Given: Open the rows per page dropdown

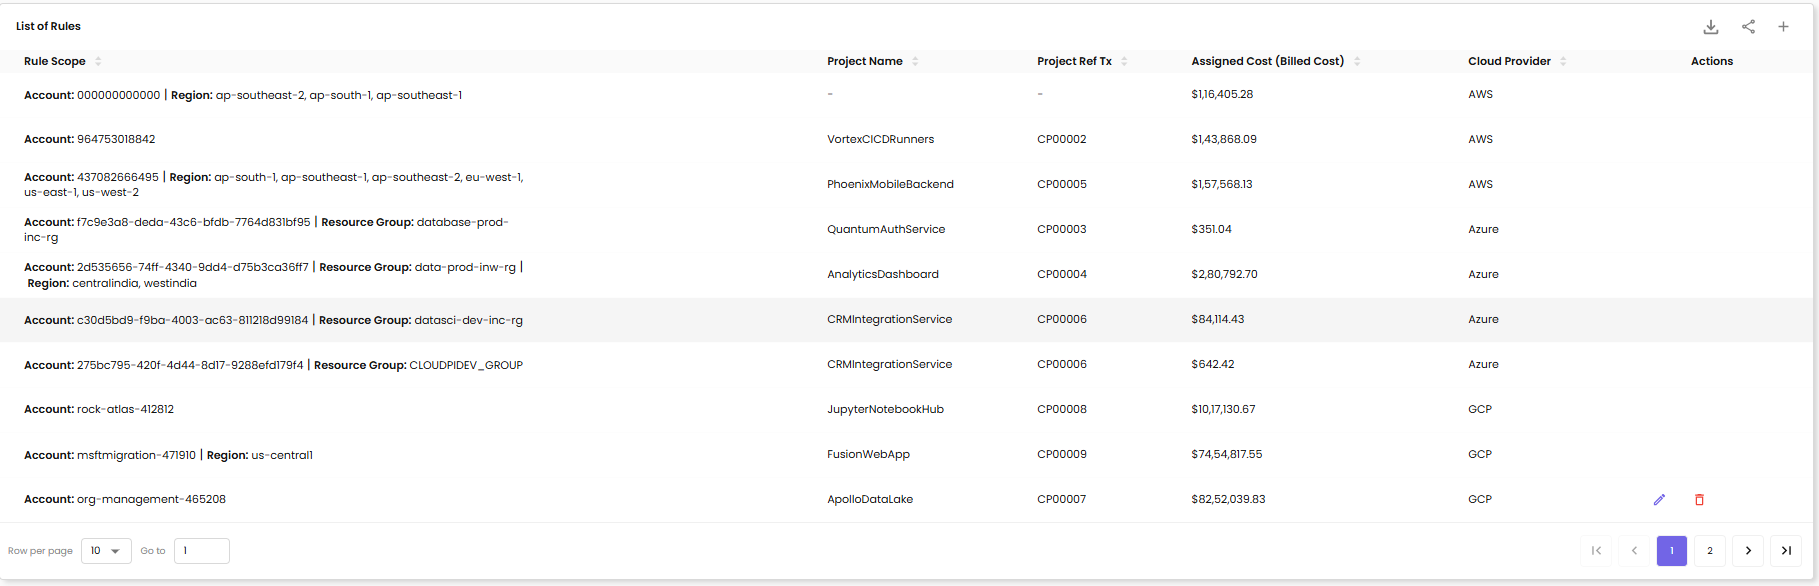Looking at the screenshot, I should pos(106,551).
